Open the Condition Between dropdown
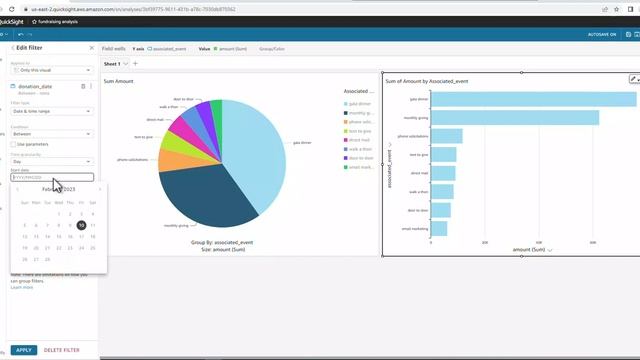Image resolution: width=640 pixels, height=360 pixels. [x=52, y=134]
